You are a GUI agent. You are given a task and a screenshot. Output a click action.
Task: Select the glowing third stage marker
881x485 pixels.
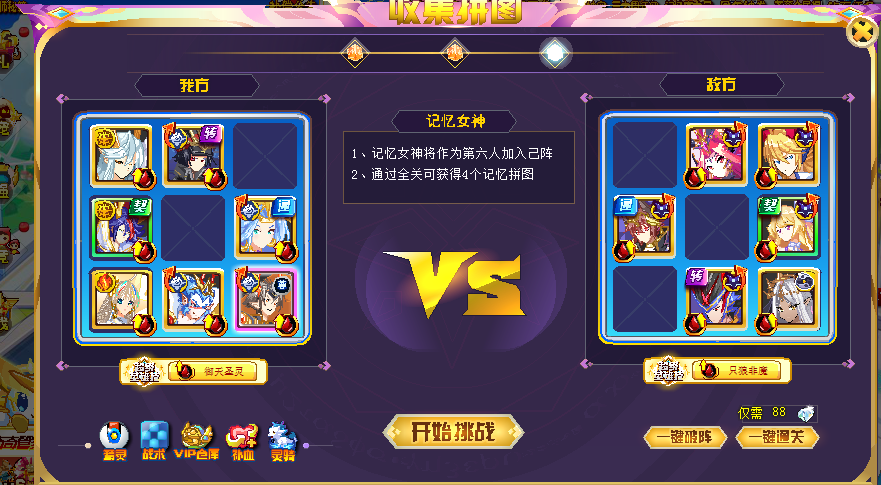coord(555,53)
